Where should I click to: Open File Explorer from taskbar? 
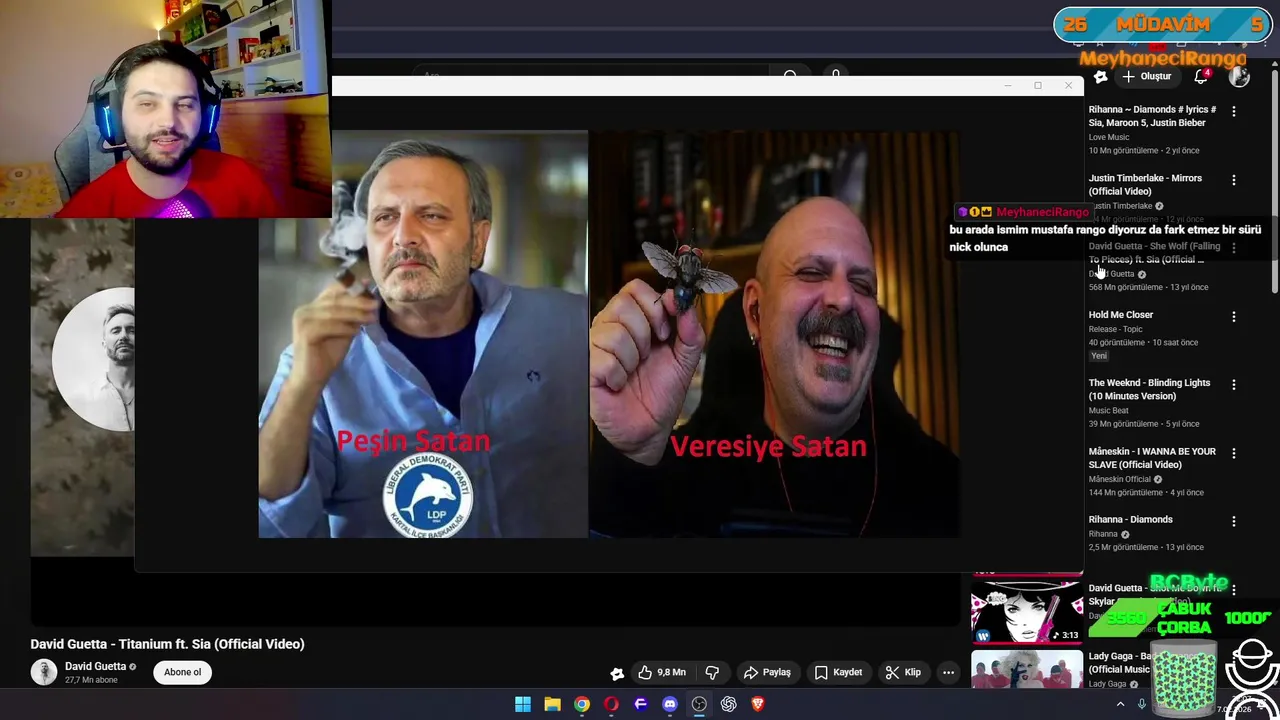[552, 704]
